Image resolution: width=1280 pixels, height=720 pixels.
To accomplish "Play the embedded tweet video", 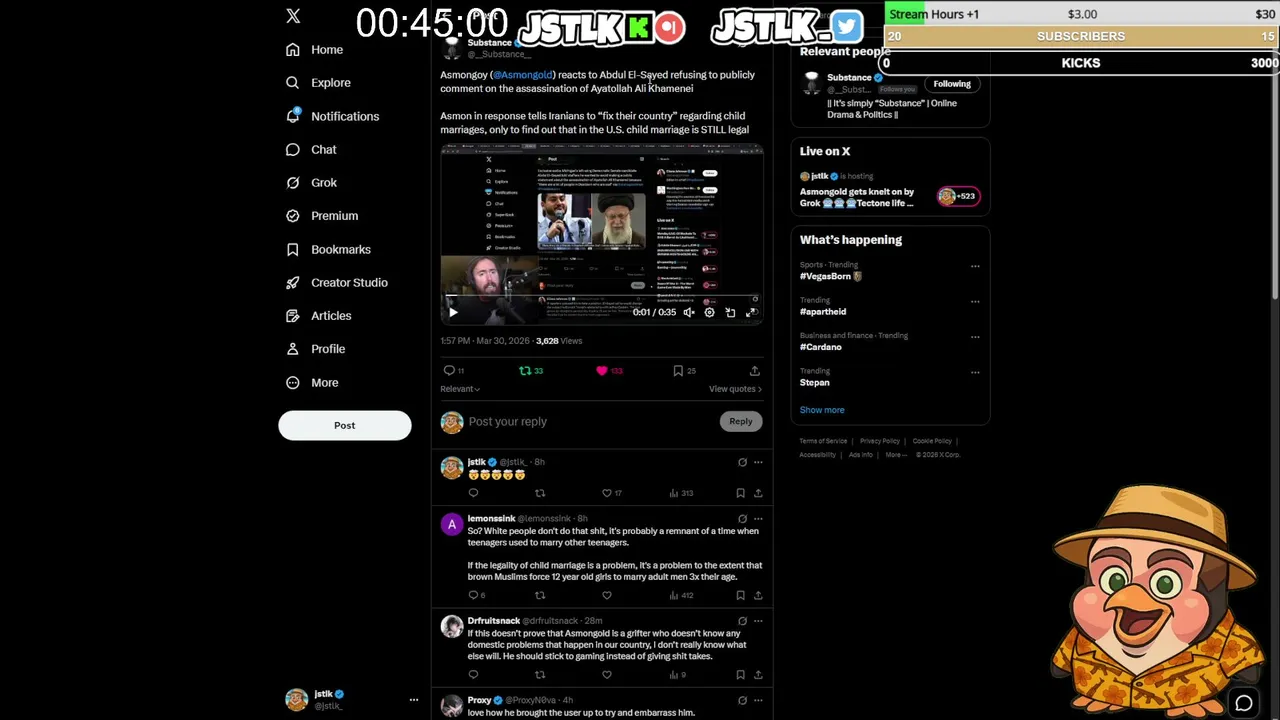I will pos(453,312).
